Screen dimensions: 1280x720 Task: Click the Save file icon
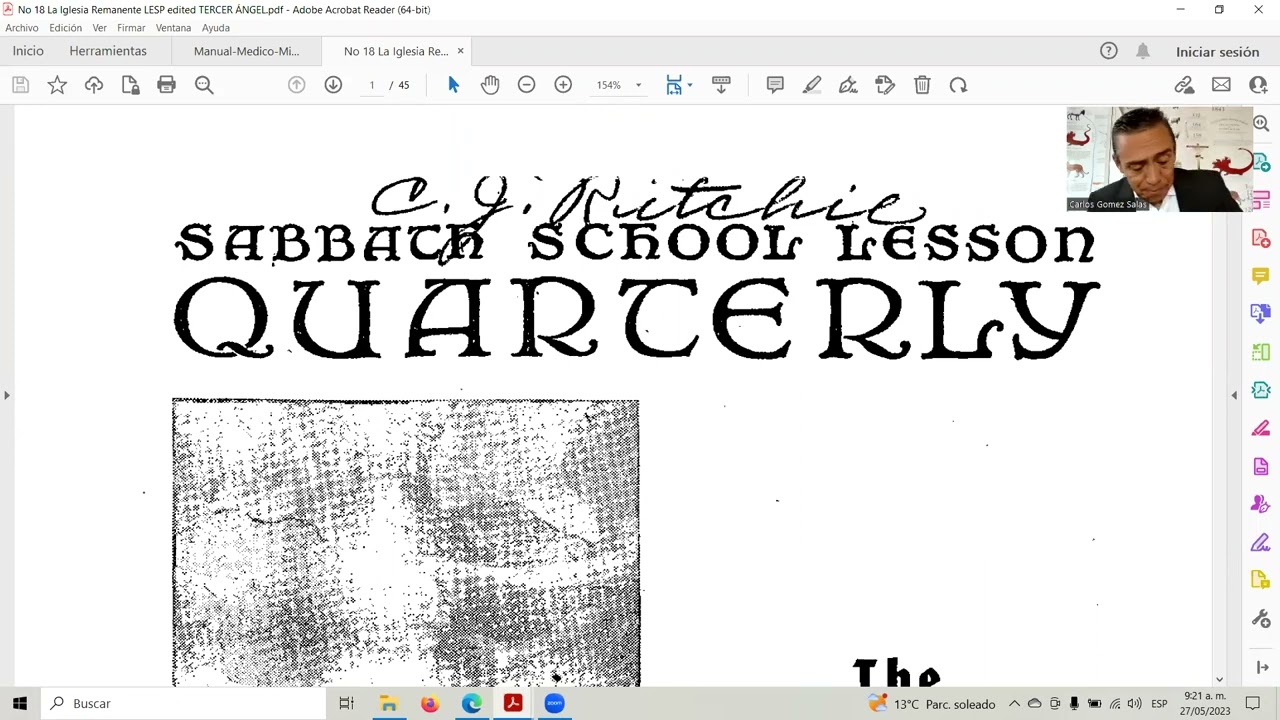click(20, 85)
